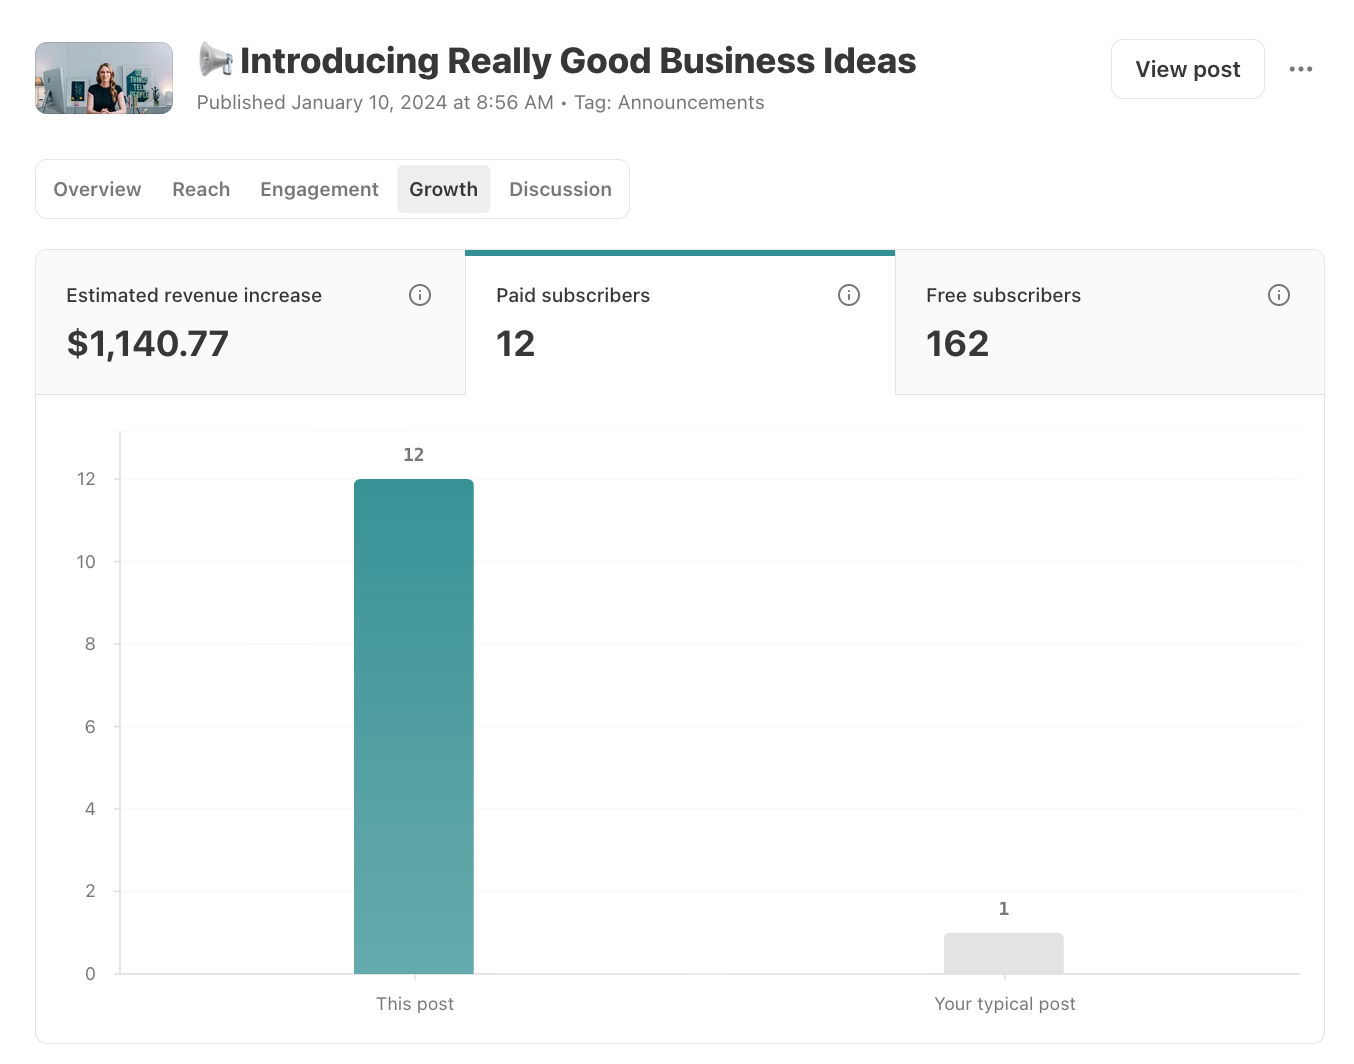Click the megaphone emoji in the title
This screenshot has height=1064, width=1354.
215,60
